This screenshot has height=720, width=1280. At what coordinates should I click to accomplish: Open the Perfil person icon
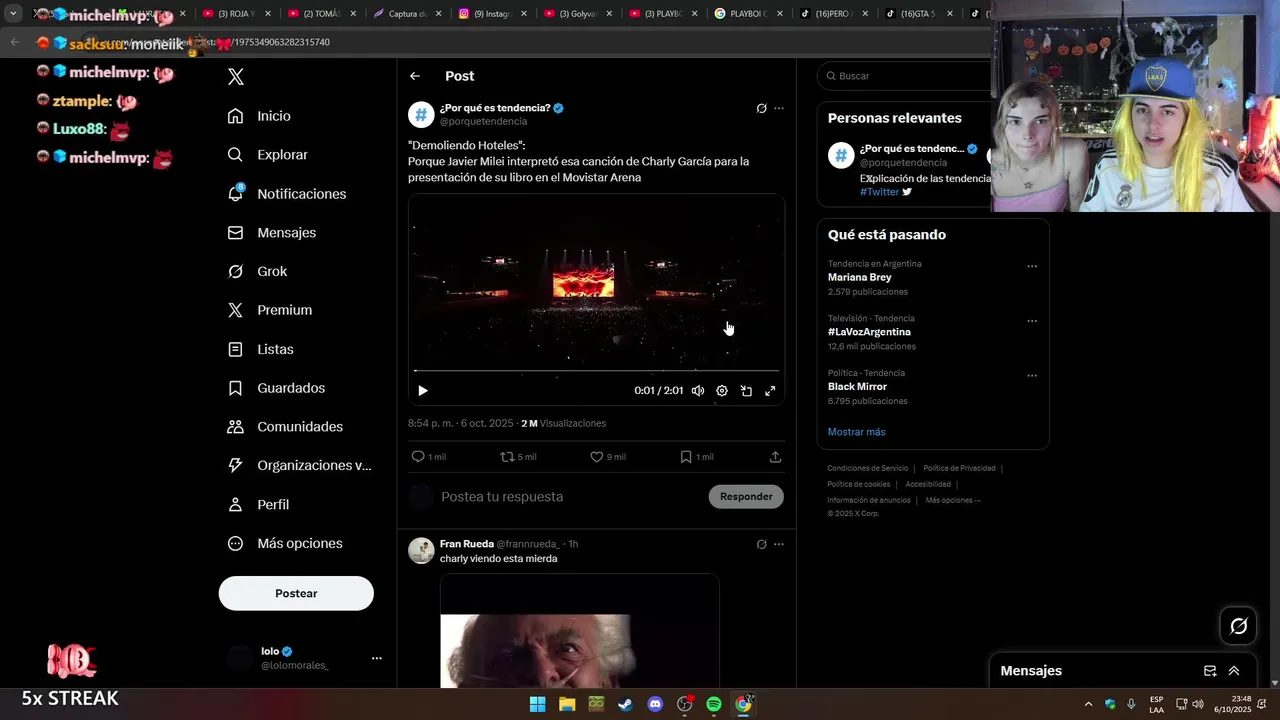[x=235, y=504]
